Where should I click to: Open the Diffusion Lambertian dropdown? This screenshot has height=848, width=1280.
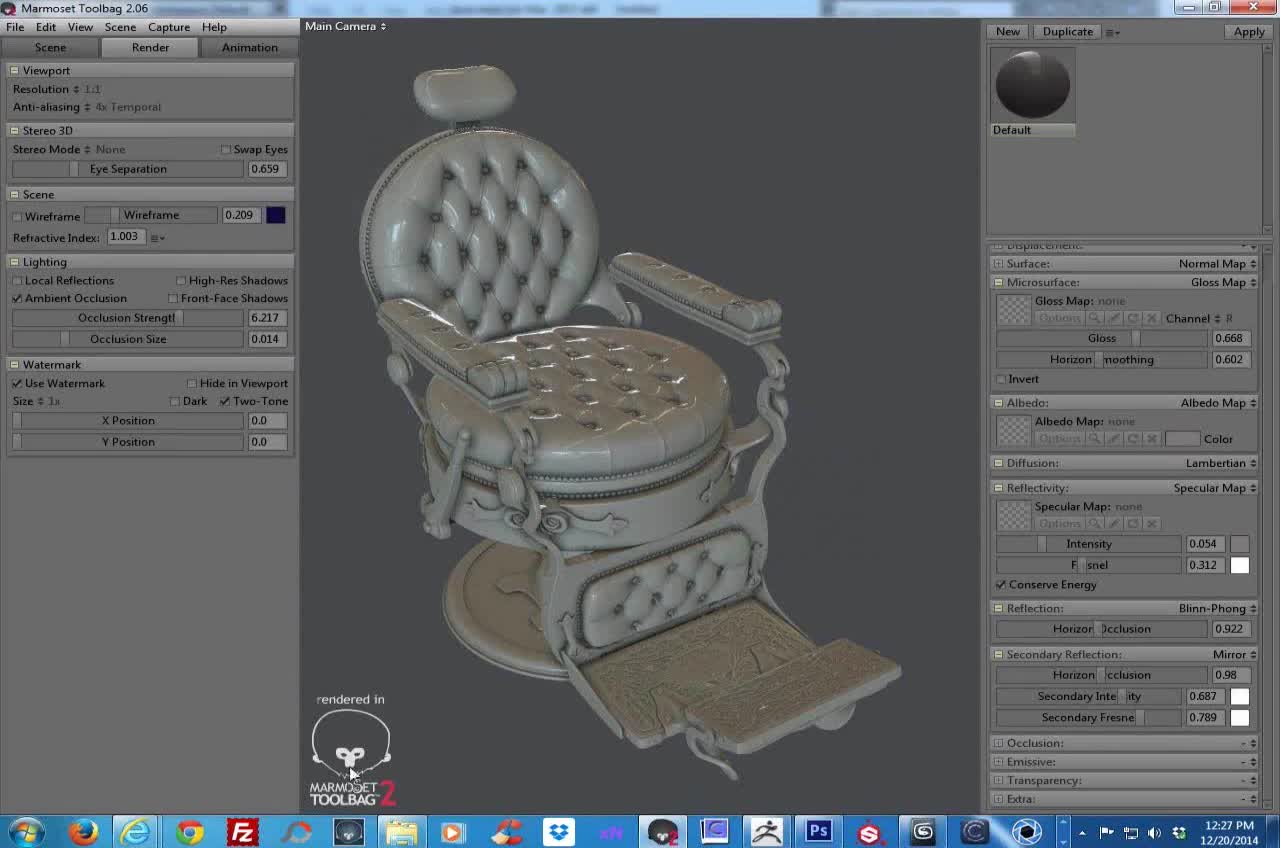pyautogui.click(x=1221, y=464)
